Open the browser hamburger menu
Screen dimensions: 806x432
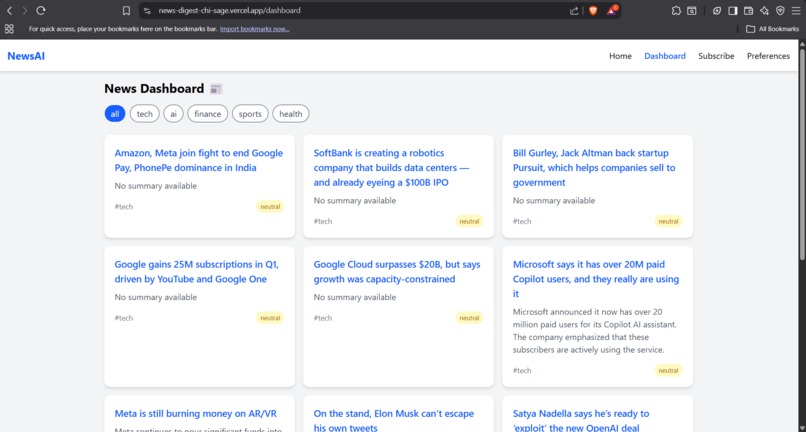coord(796,10)
